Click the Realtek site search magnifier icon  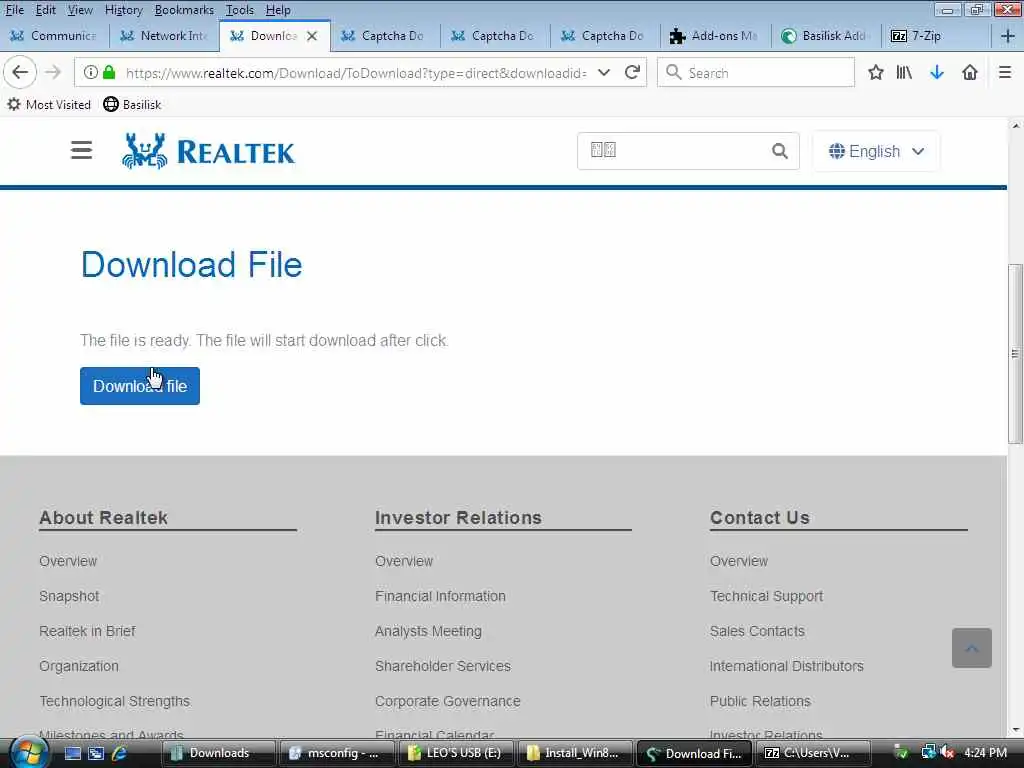780,151
